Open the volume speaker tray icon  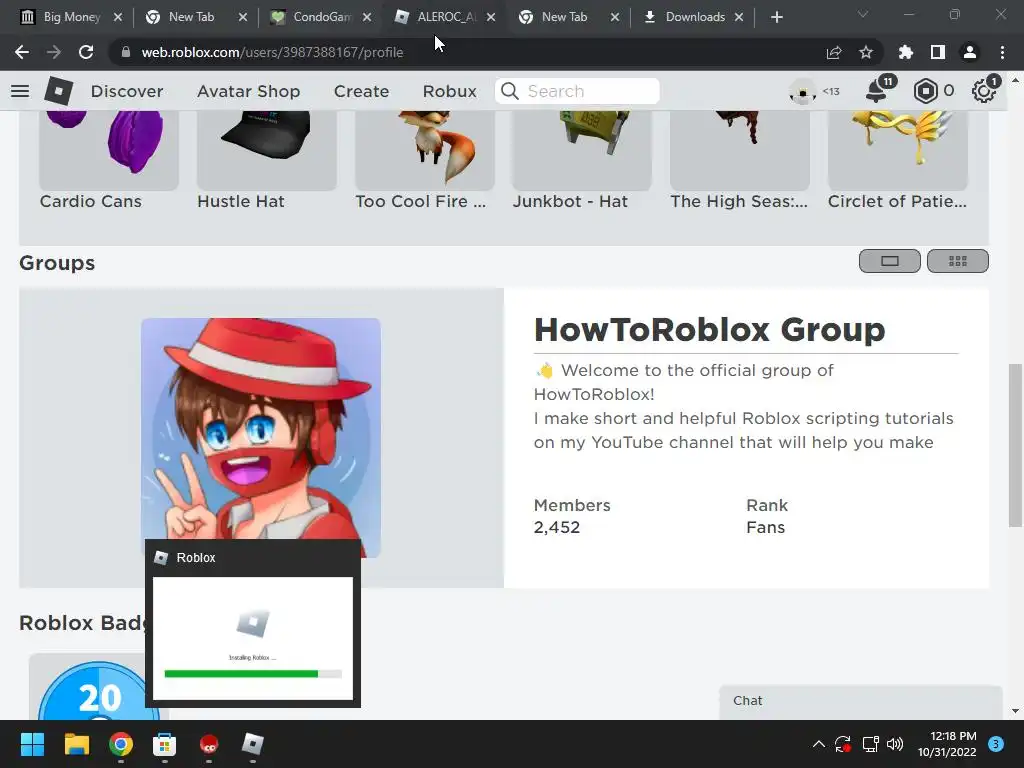click(x=895, y=744)
